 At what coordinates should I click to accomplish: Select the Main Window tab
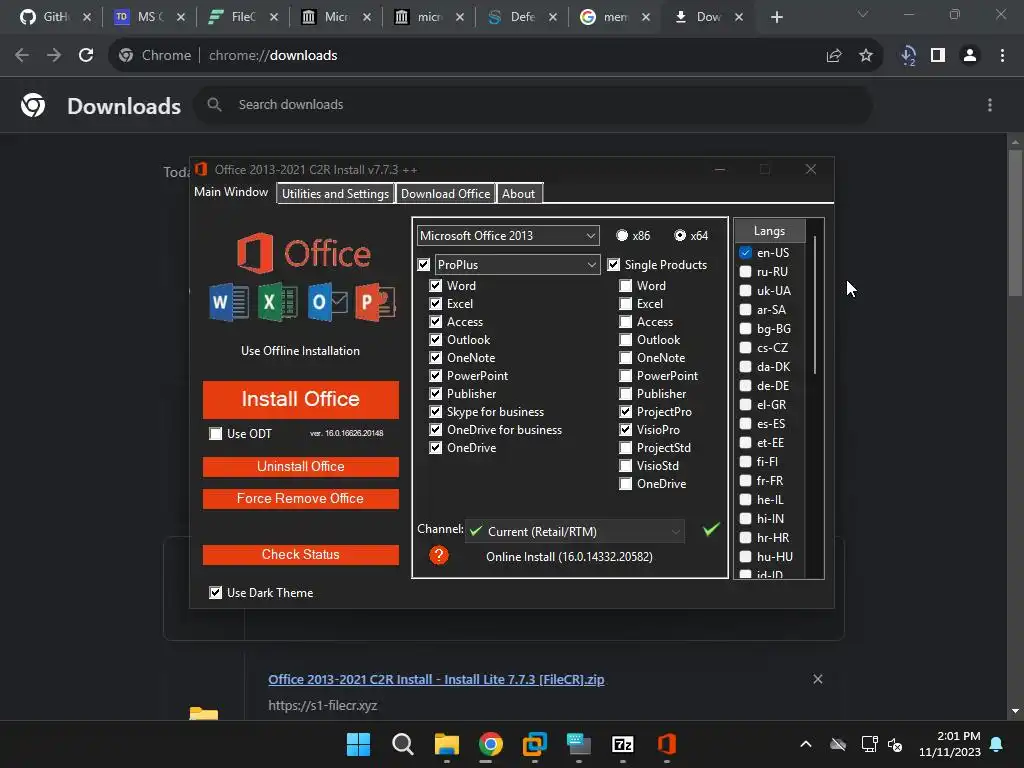(231, 191)
